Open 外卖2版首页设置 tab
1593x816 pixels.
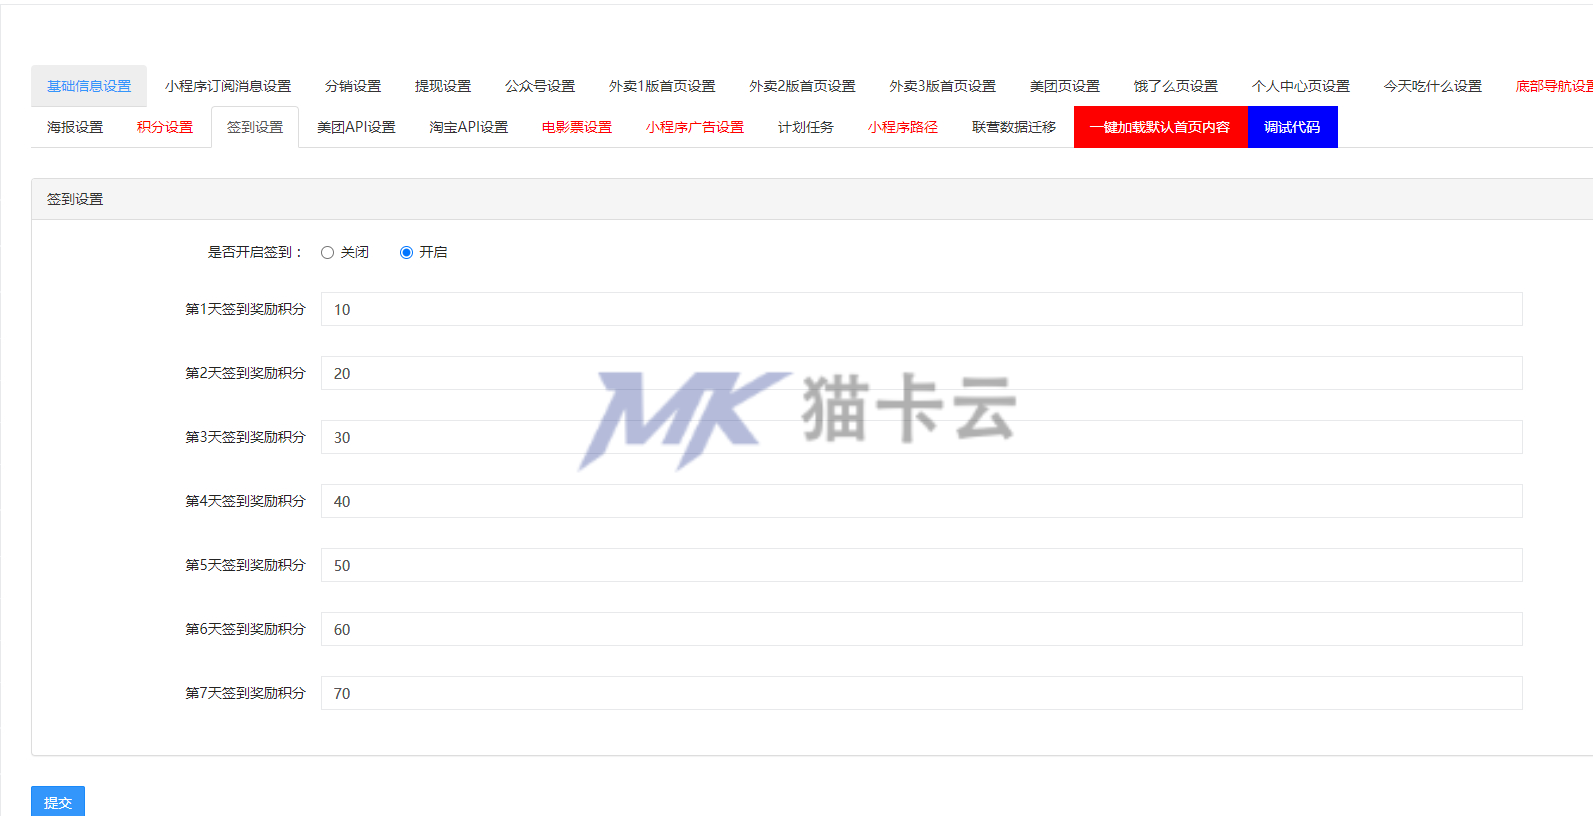(802, 86)
